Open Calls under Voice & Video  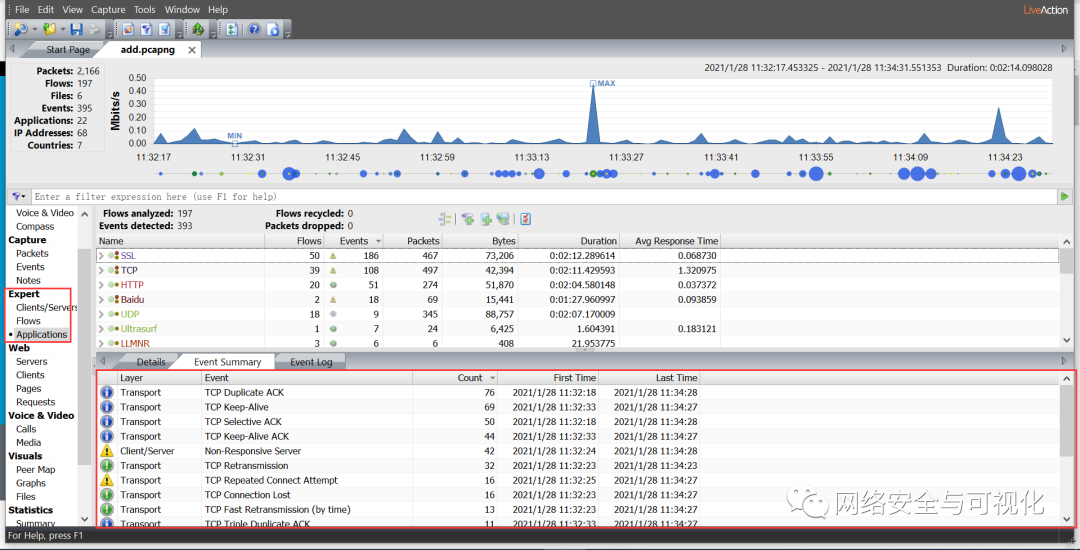tap(26, 429)
